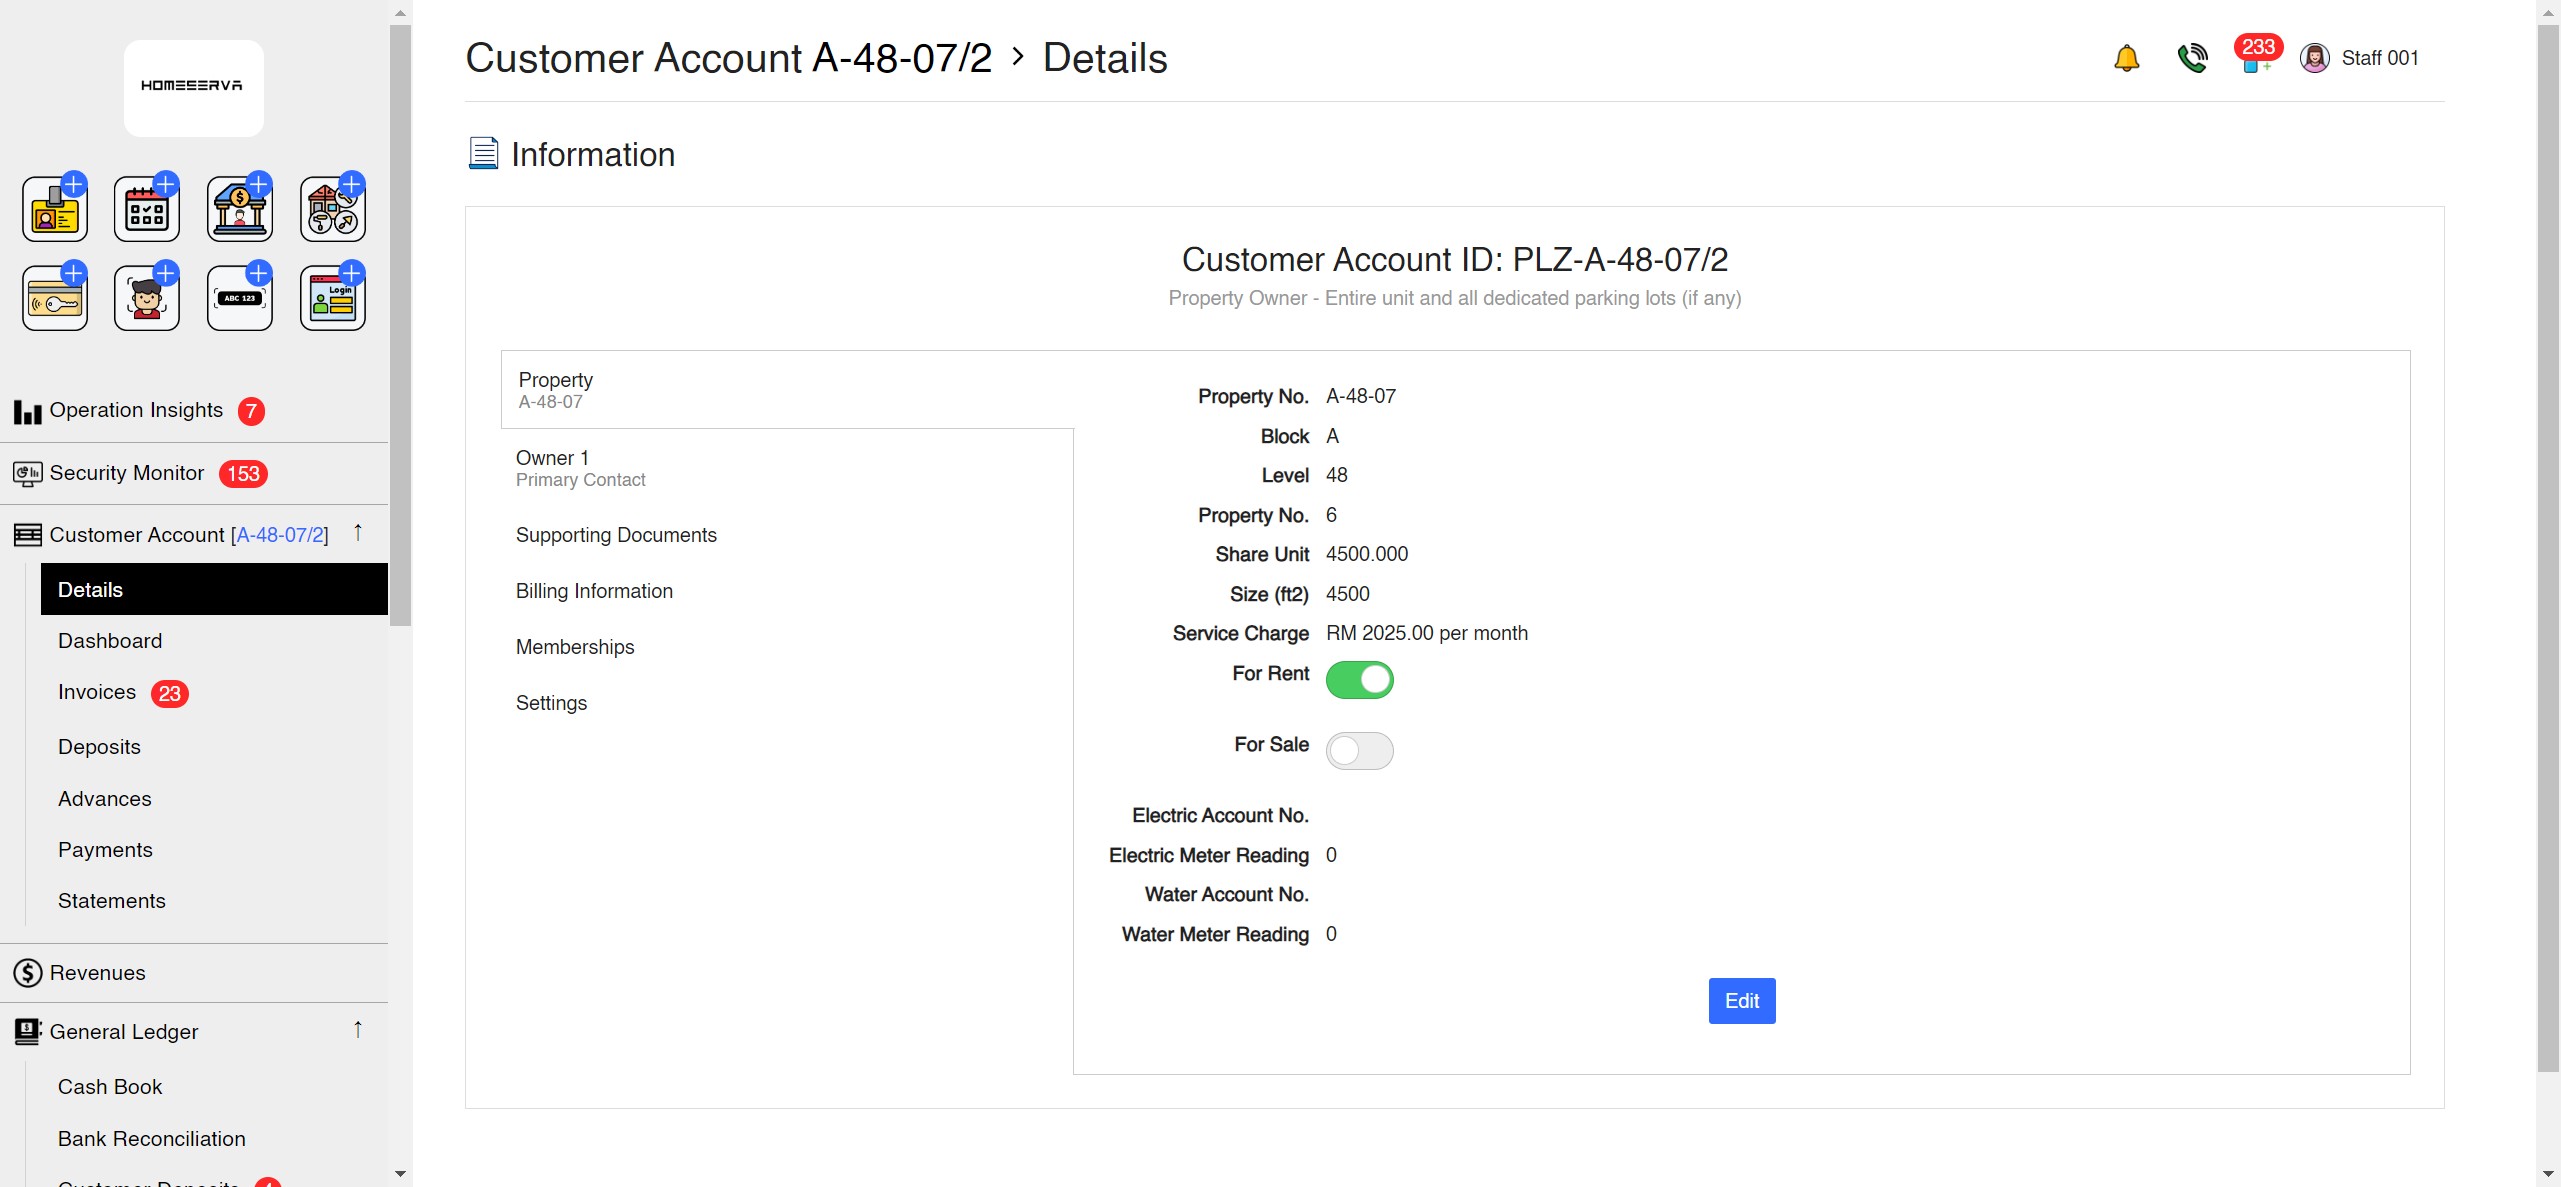Open the house renovation tools icon
Image resolution: width=2561 pixels, height=1187 pixels.
click(333, 209)
